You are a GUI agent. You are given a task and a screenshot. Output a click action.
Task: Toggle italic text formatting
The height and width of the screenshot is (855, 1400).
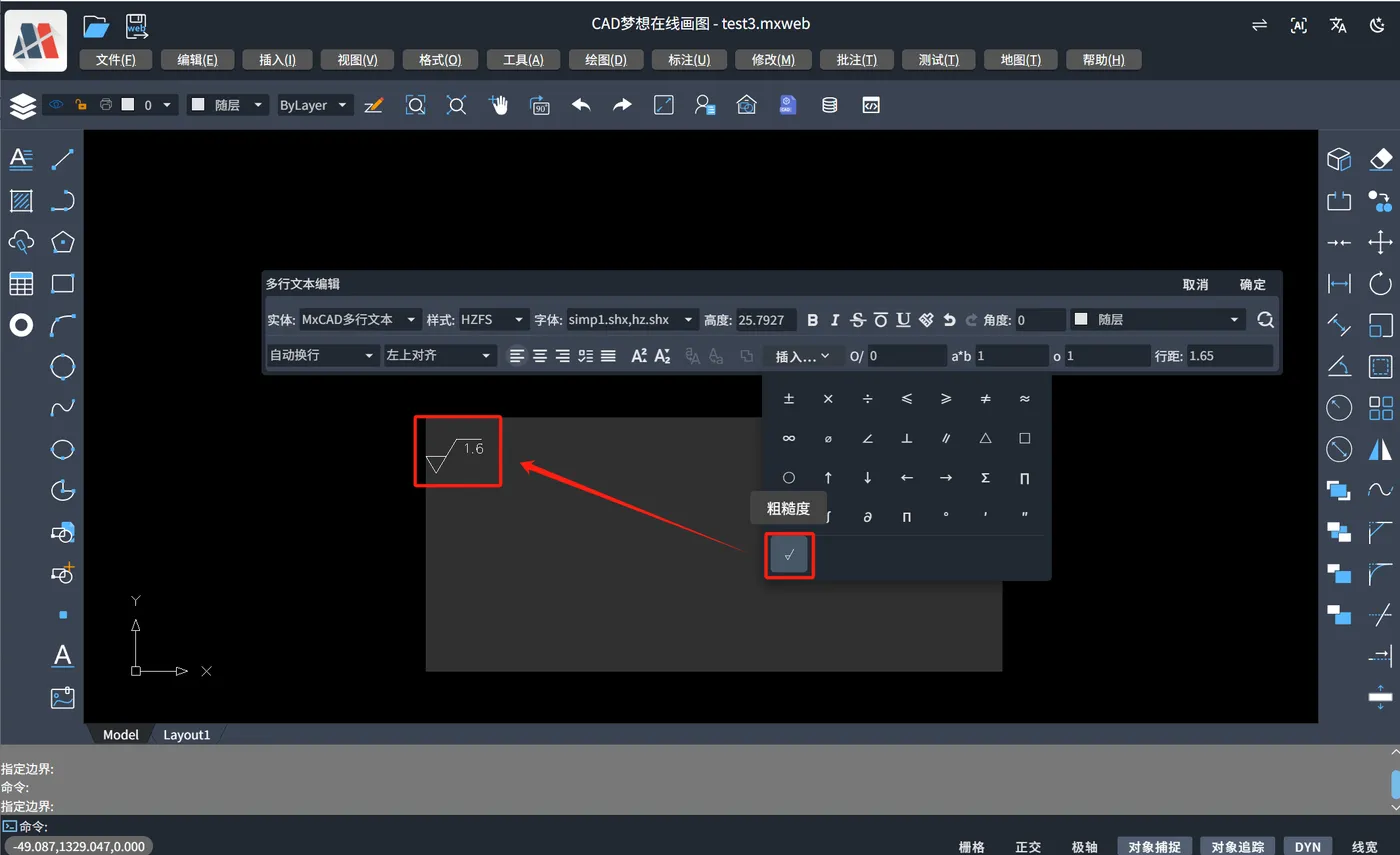point(835,320)
